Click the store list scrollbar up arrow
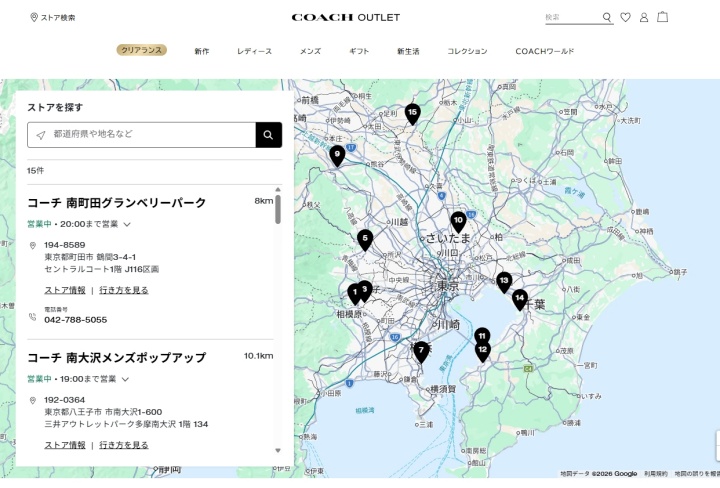 pos(278,190)
